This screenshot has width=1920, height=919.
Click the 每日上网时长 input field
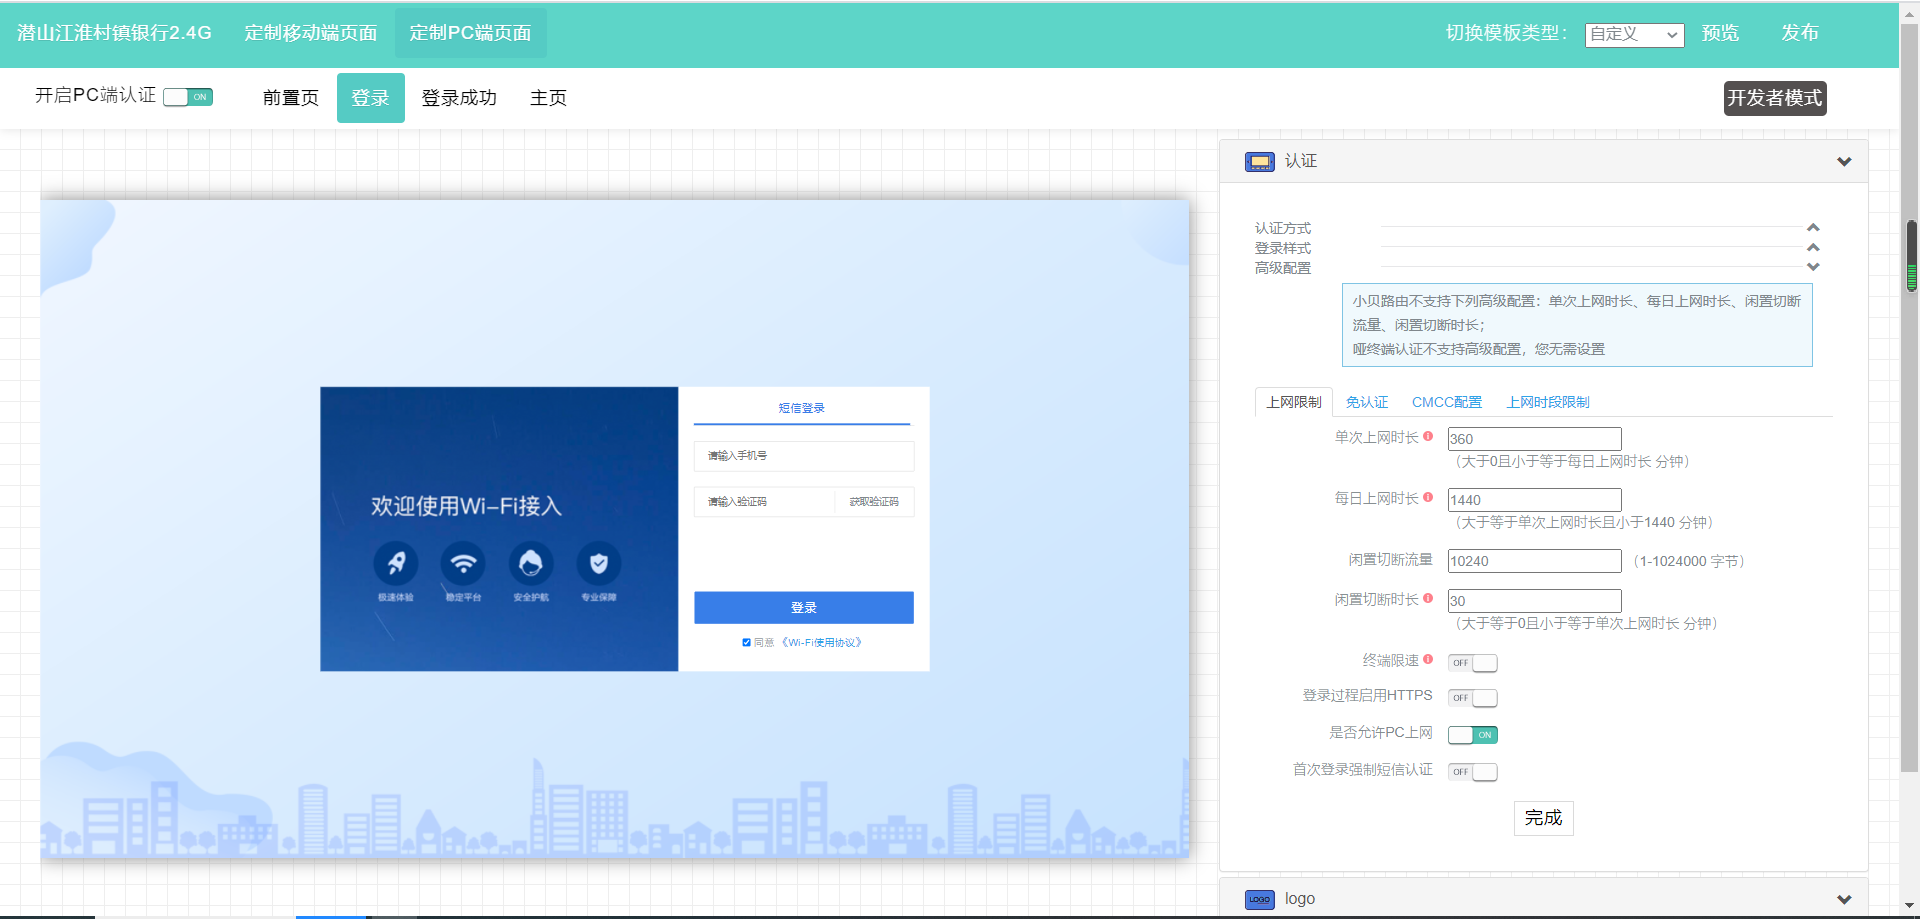pos(1535,500)
